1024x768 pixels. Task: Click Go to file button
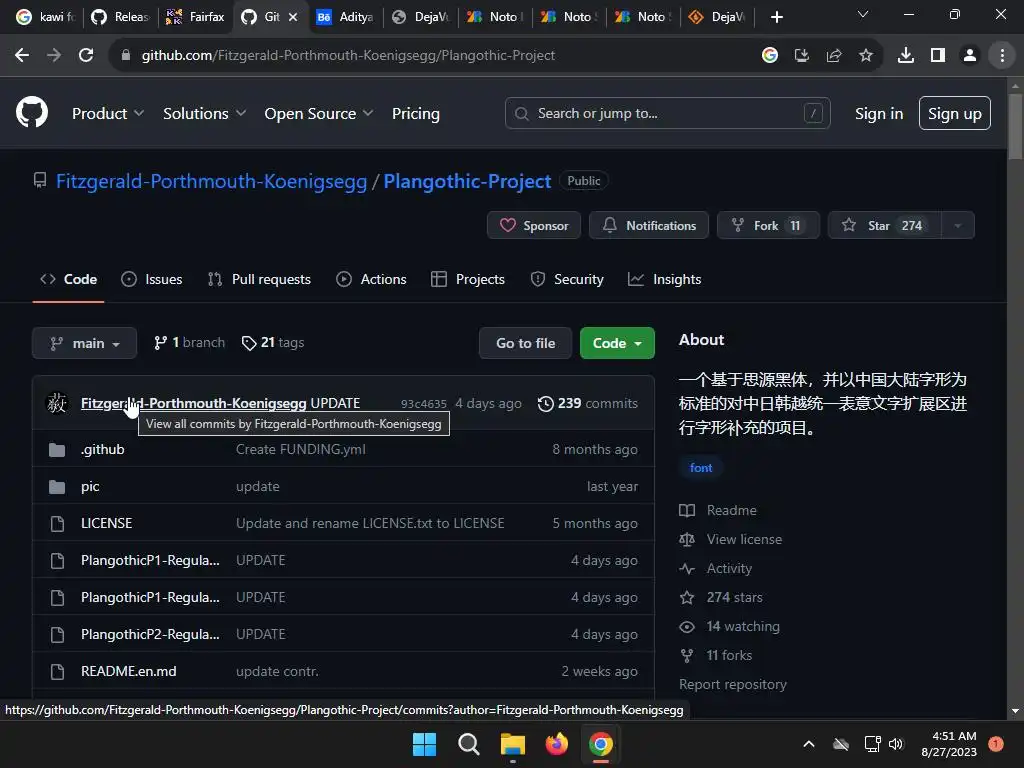click(x=525, y=343)
